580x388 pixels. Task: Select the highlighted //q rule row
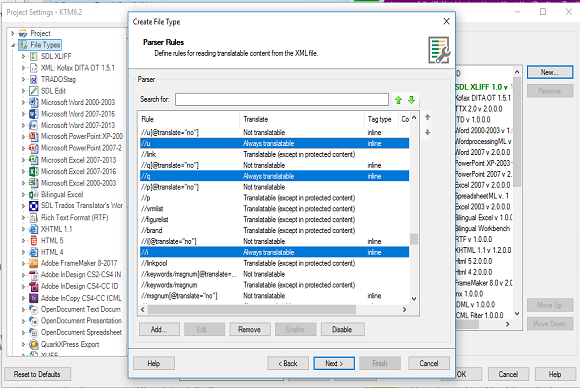tap(274, 176)
